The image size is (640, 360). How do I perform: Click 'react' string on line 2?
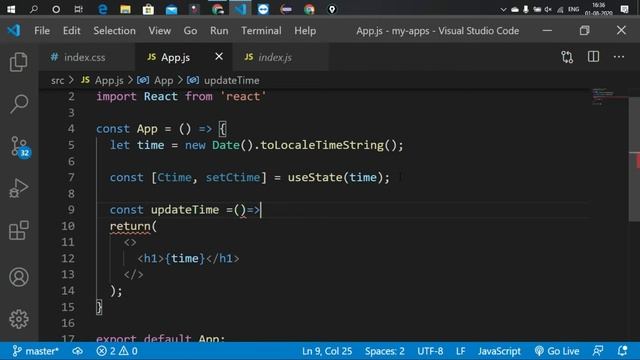click(243, 97)
